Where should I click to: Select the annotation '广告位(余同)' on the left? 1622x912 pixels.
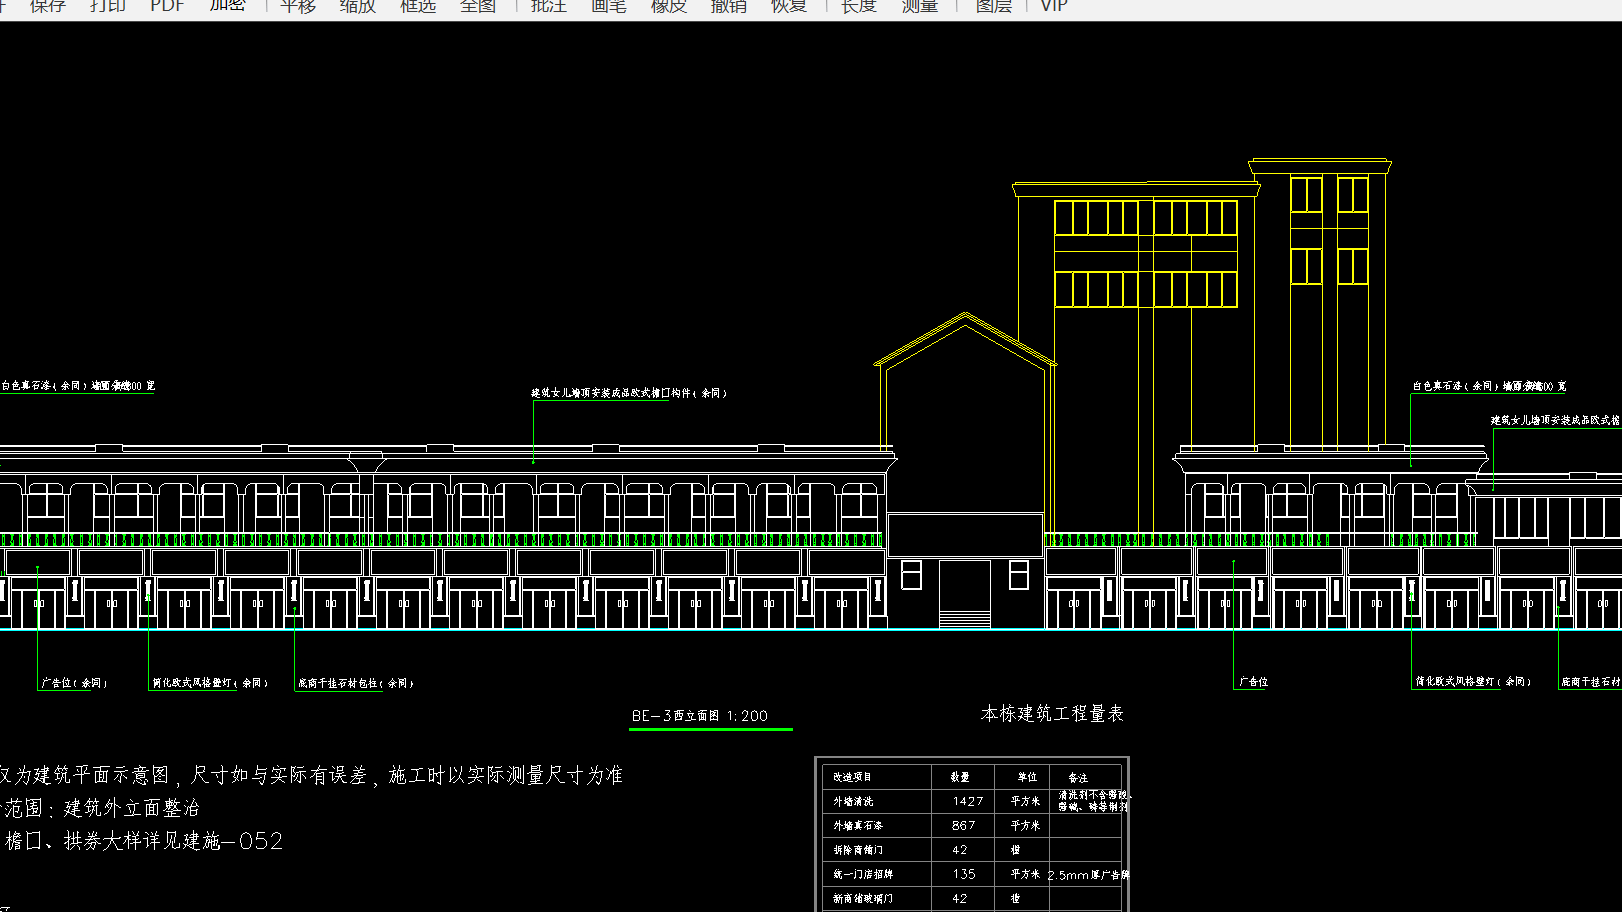pyautogui.click(x=74, y=683)
